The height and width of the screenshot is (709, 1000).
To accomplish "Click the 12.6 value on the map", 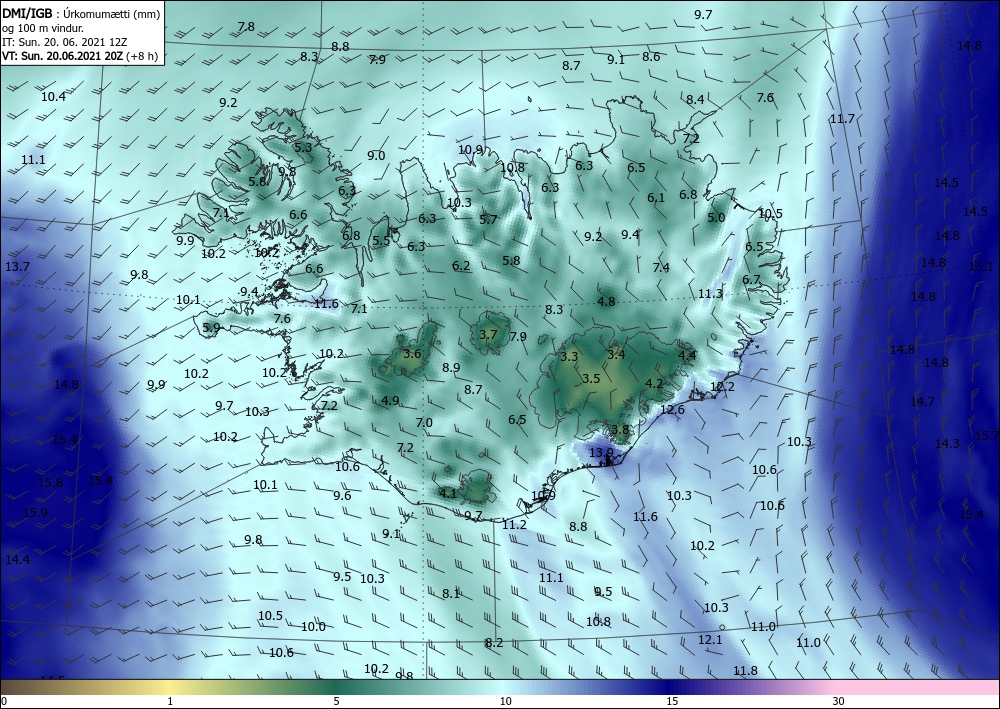I will pos(672,410).
